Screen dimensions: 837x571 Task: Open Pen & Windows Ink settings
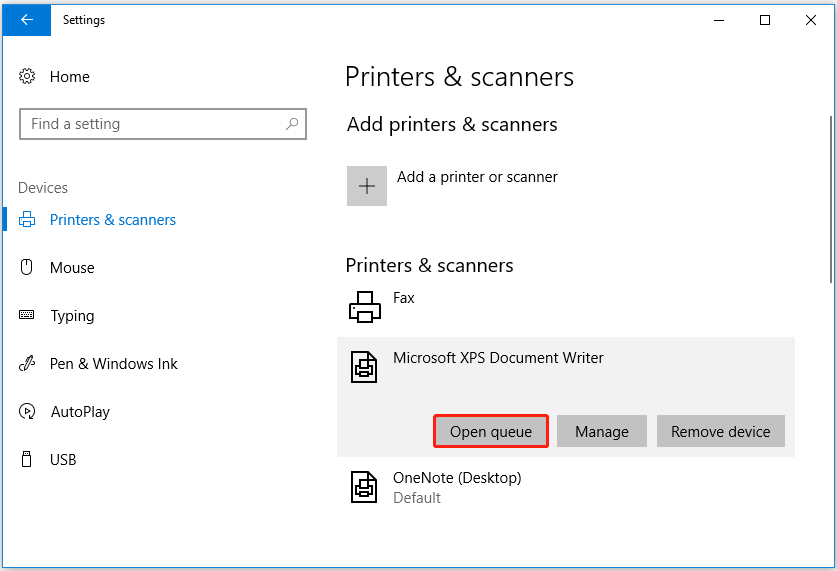coord(114,364)
